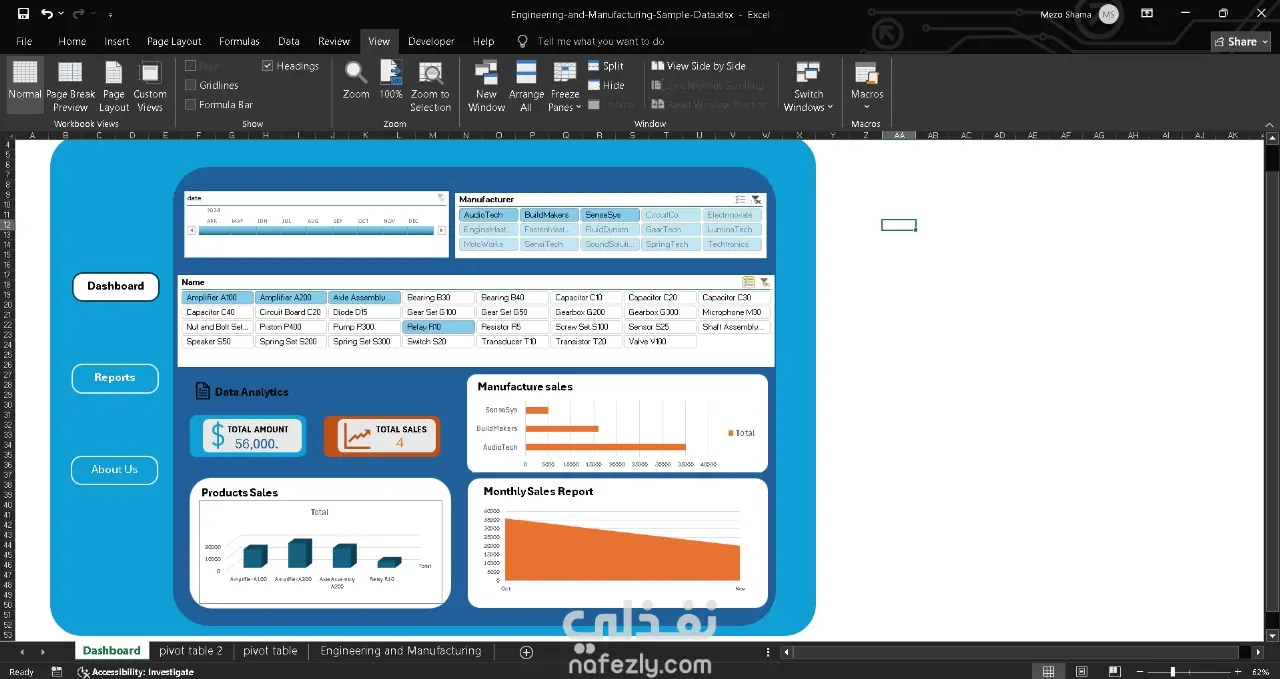Image resolution: width=1280 pixels, height=679 pixels.
Task: Switch to pivot table 2 sheet
Action: [x=191, y=651]
